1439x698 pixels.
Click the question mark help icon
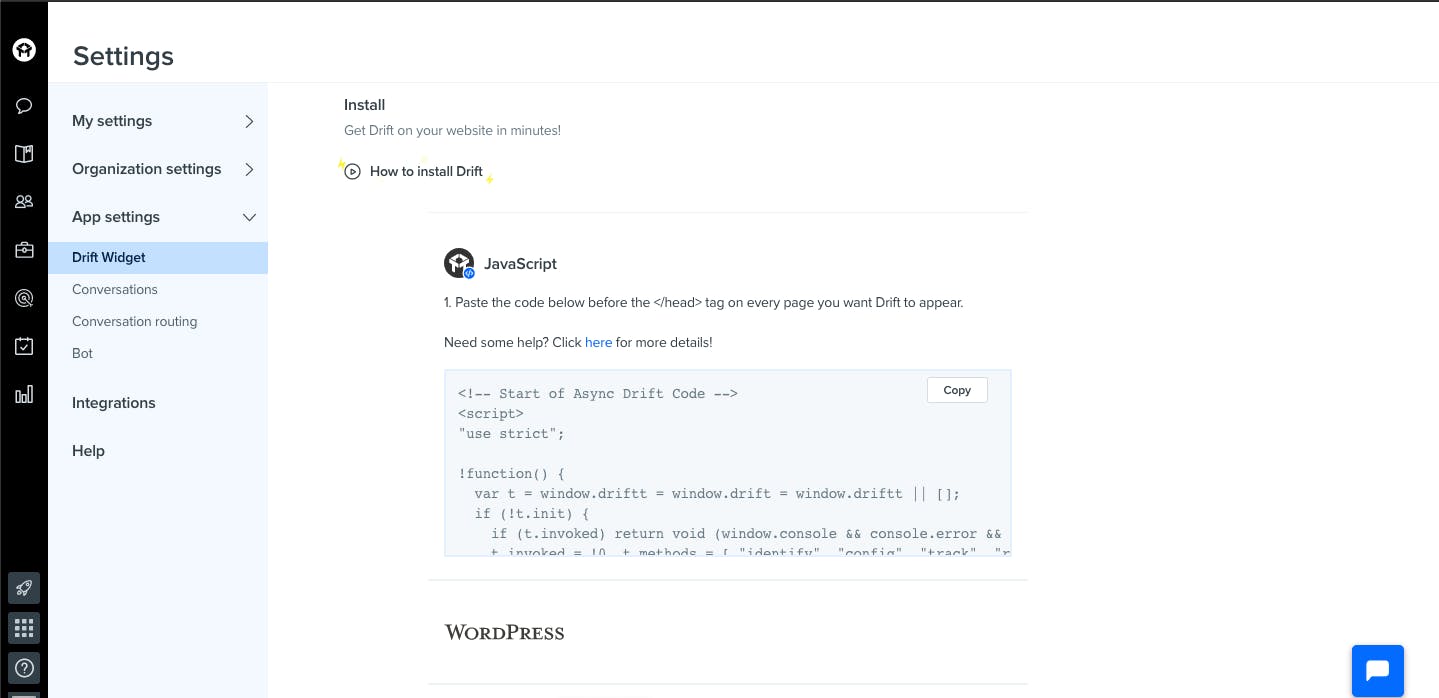click(24, 668)
